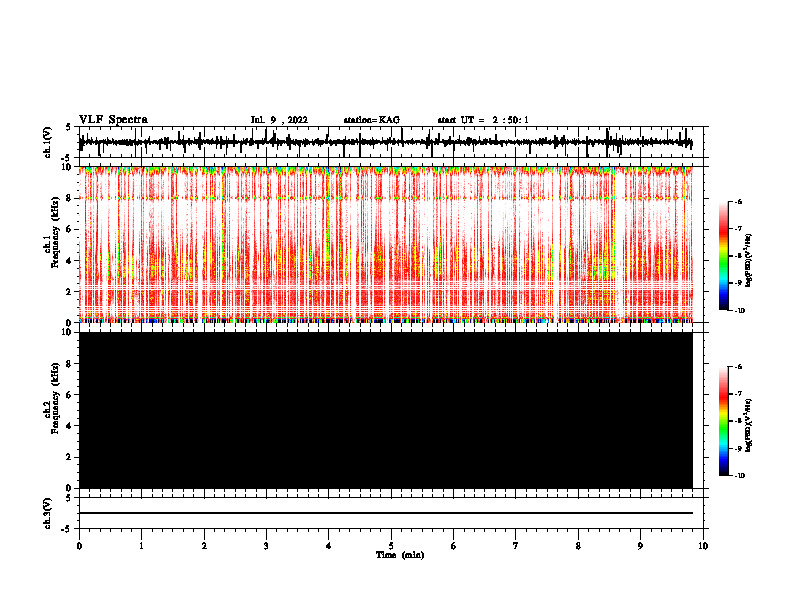This screenshot has height=612, width=792.
Task: Click the "VLF Spectra" plot title
Action: (x=113, y=120)
